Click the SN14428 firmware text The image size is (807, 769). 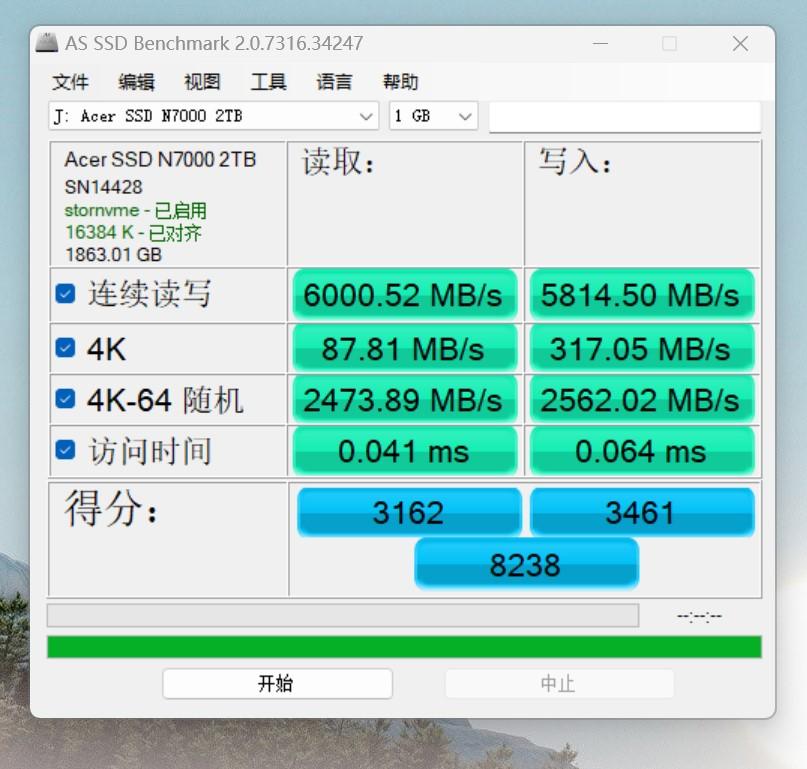(x=103, y=187)
